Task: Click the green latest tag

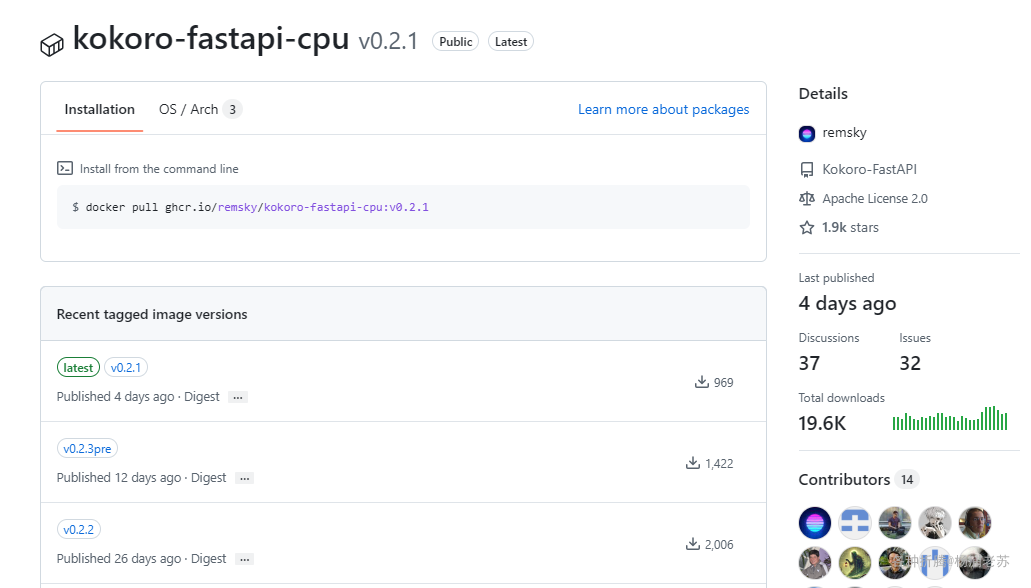Action: point(78,368)
